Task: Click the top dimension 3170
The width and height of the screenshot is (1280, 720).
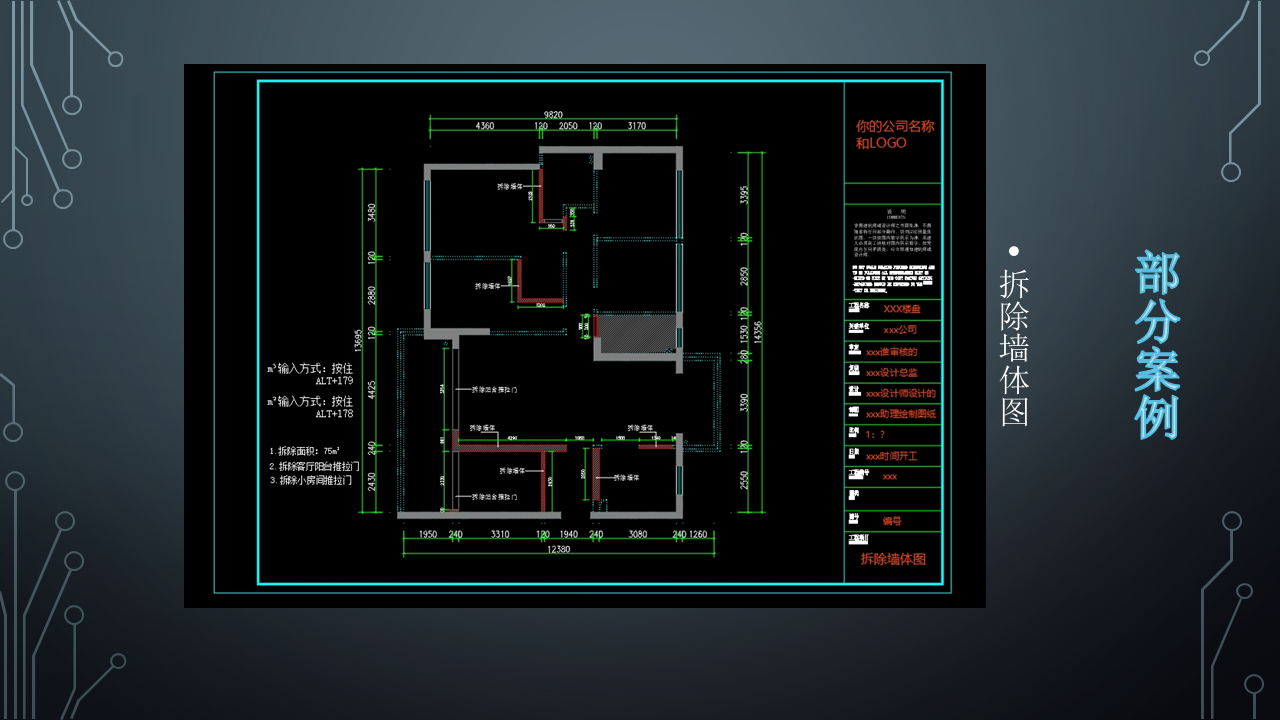Action: (x=637, y=127)
